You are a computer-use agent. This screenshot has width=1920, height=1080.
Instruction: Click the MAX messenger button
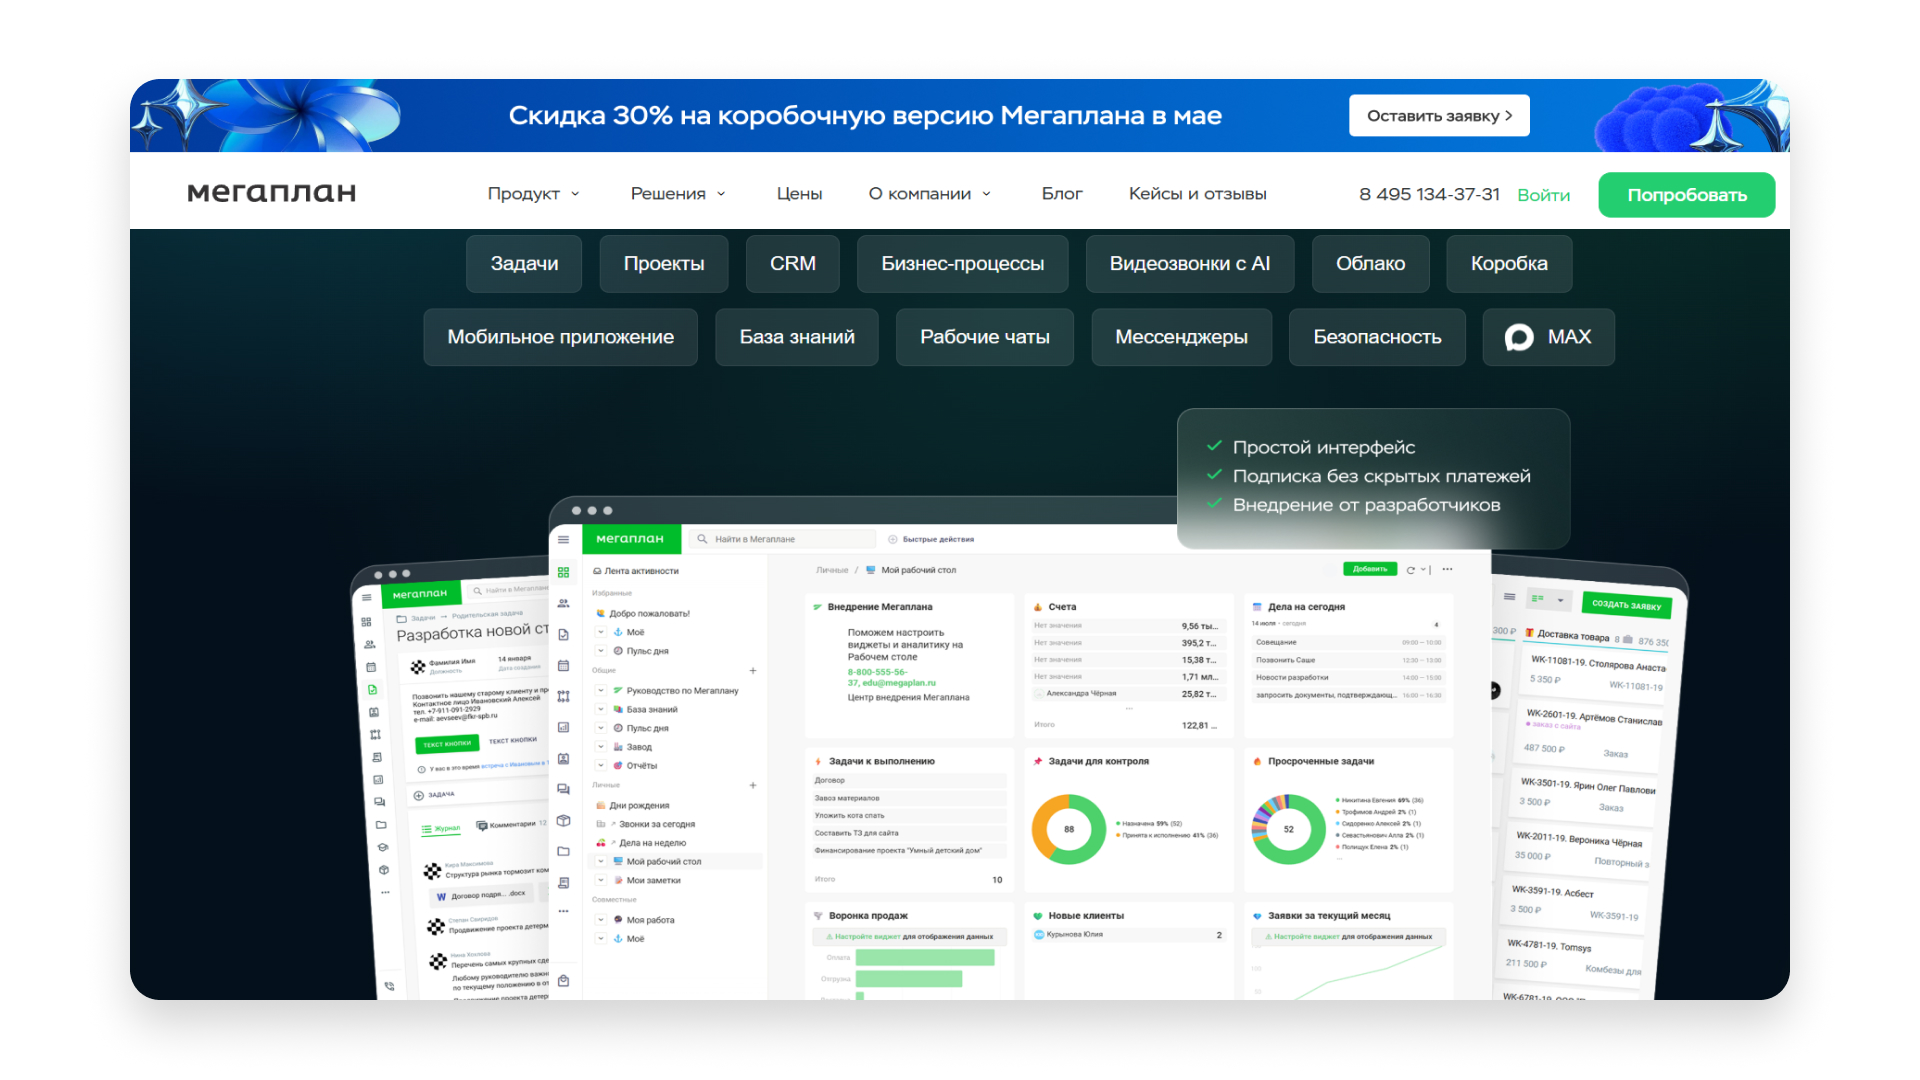pos(1548,337)
